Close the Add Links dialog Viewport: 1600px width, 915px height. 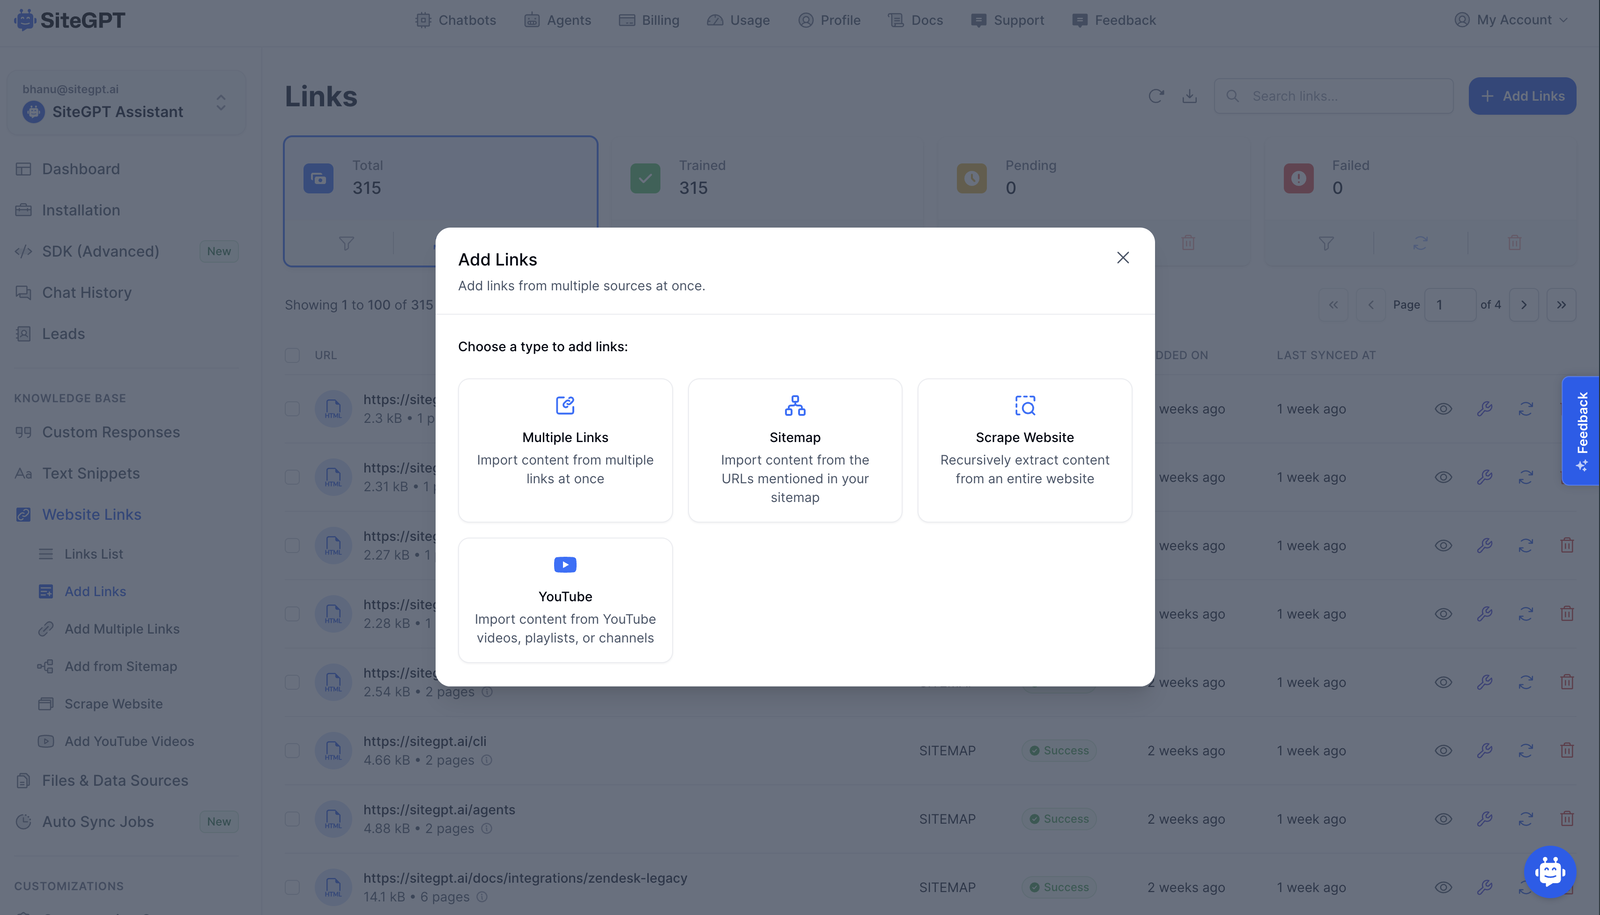(x=1123, y=258)
